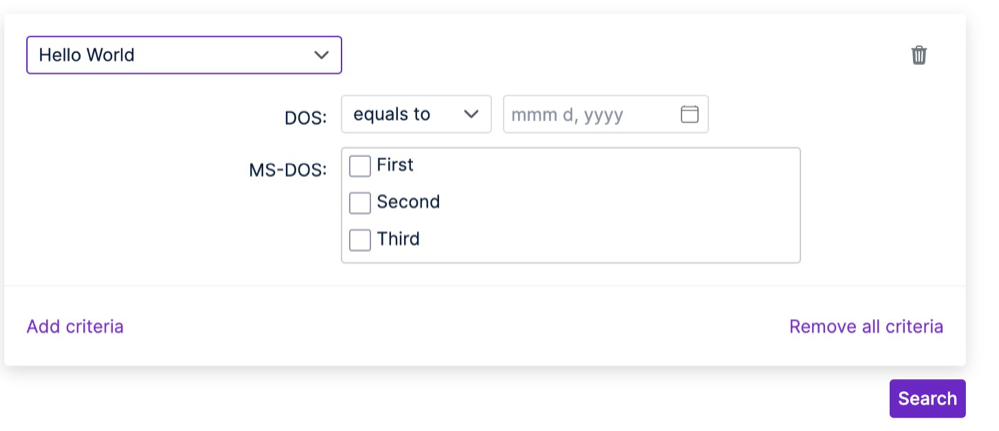Click the MS-DOS: field label
This screenshot has width=999, height=431.
click(x=287, y=170)
